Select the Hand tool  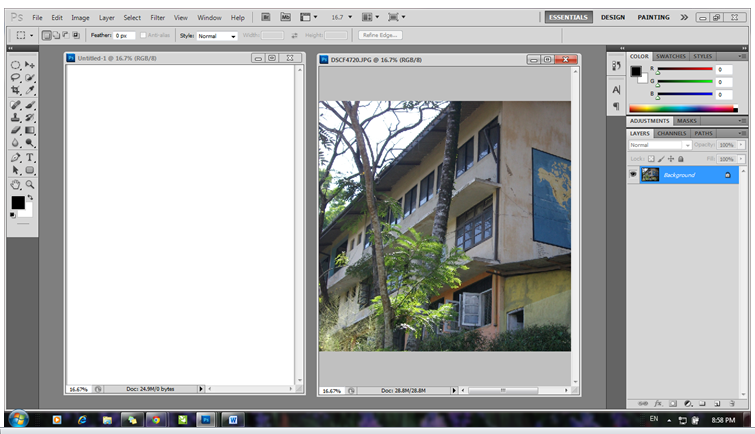[x=15, y=184]
